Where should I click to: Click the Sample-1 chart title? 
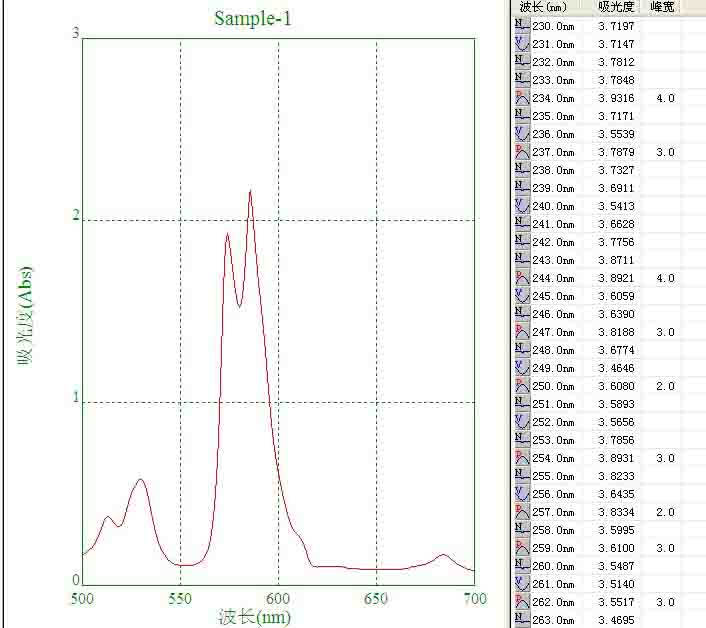[253, 18]
